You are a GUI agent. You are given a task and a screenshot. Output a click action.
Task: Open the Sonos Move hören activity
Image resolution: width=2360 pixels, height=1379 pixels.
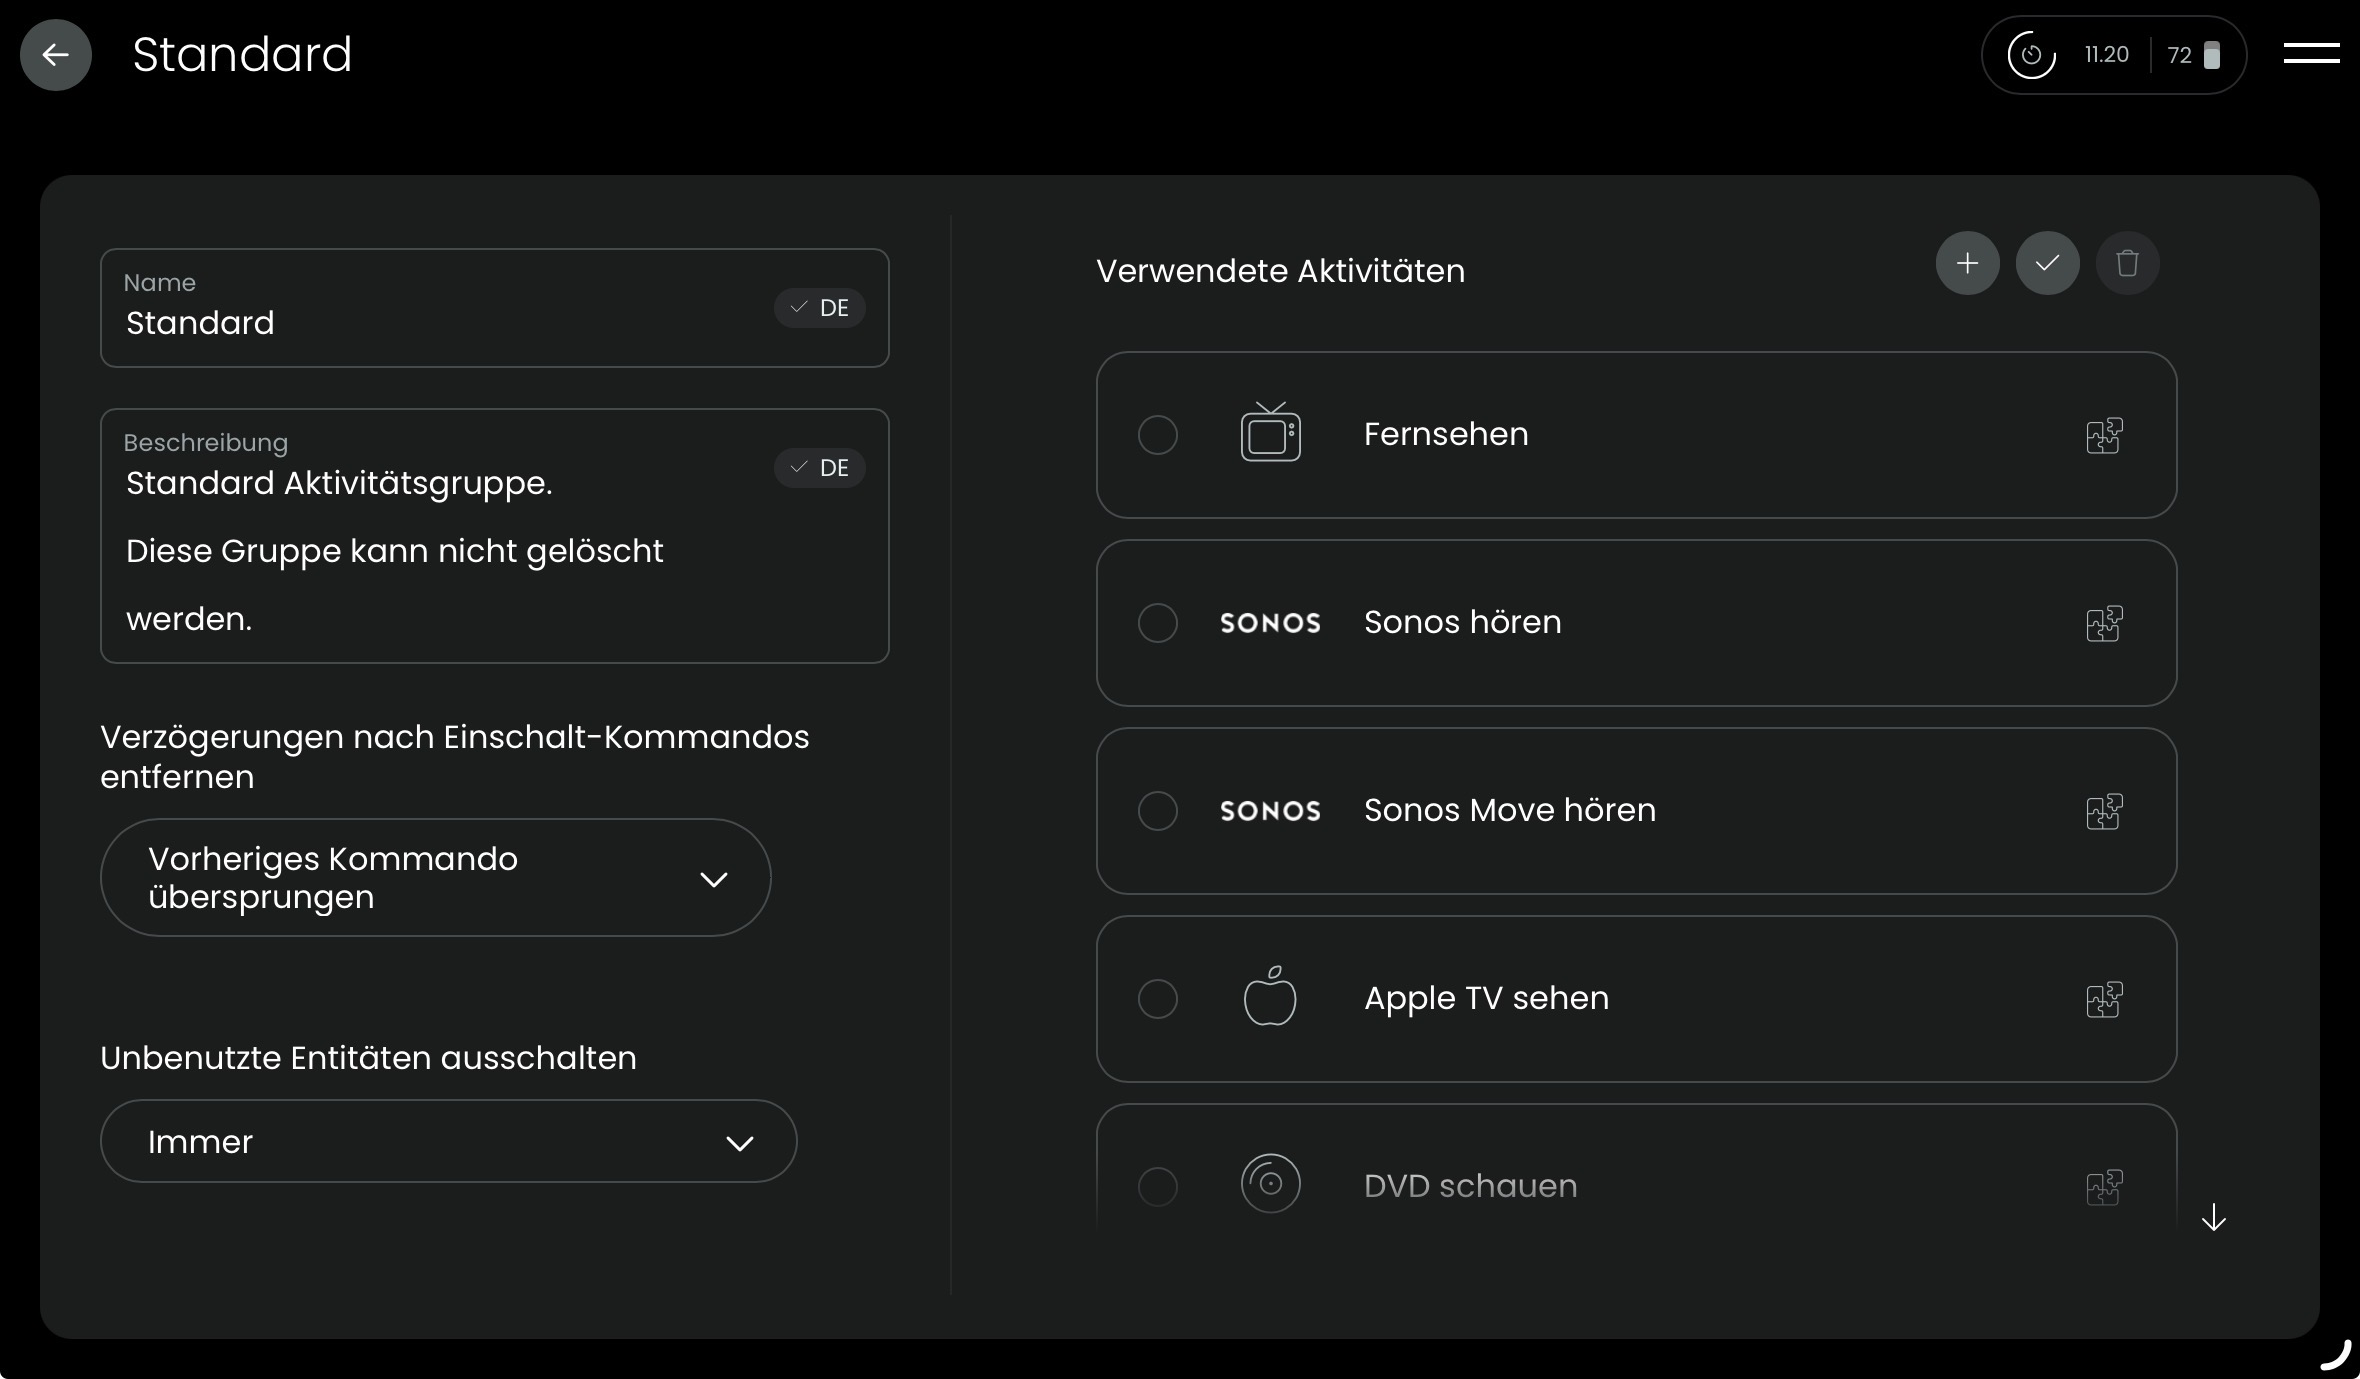click(1510, 811)
